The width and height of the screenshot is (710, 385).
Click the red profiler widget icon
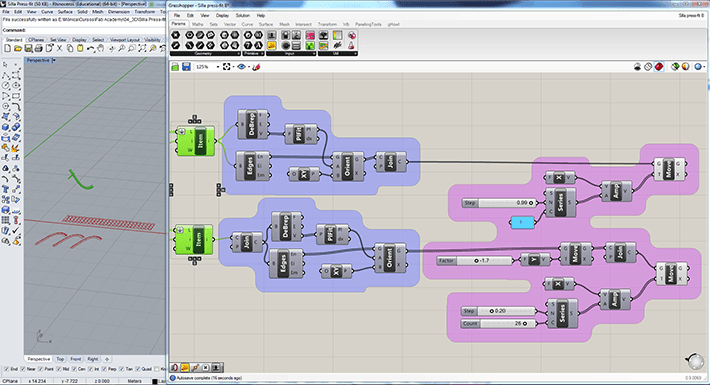[x=175, y=367]
